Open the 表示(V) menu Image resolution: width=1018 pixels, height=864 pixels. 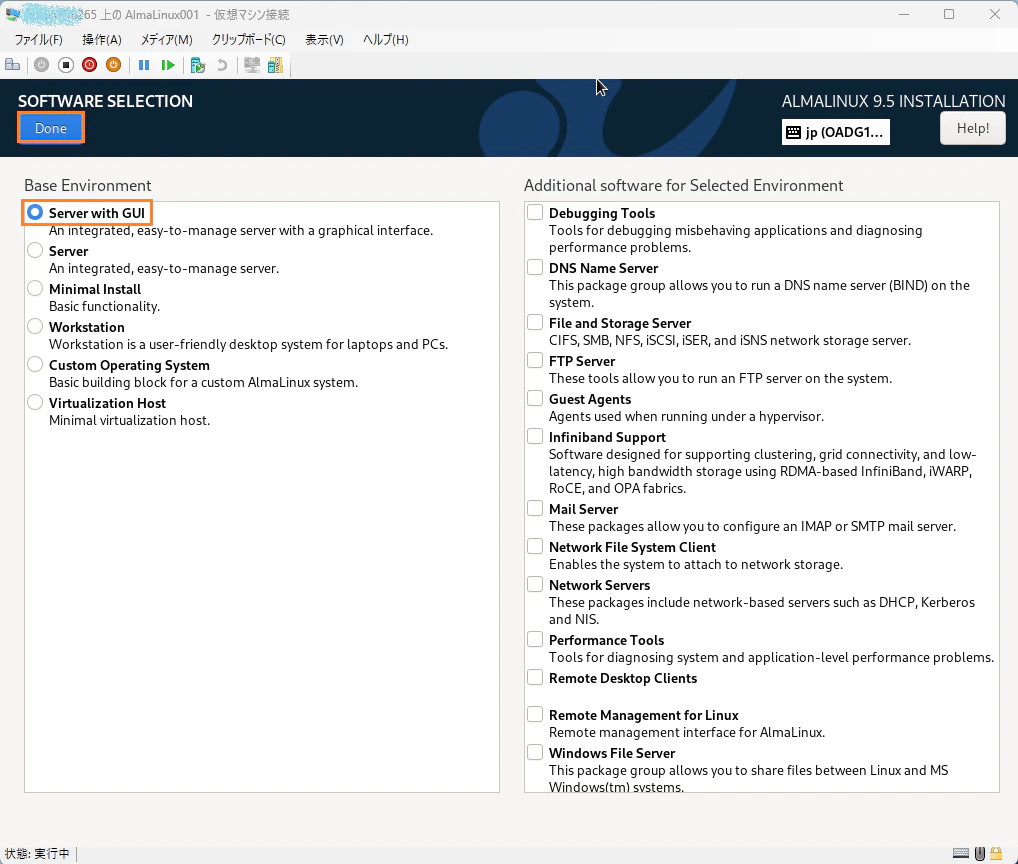pos(324,40)
